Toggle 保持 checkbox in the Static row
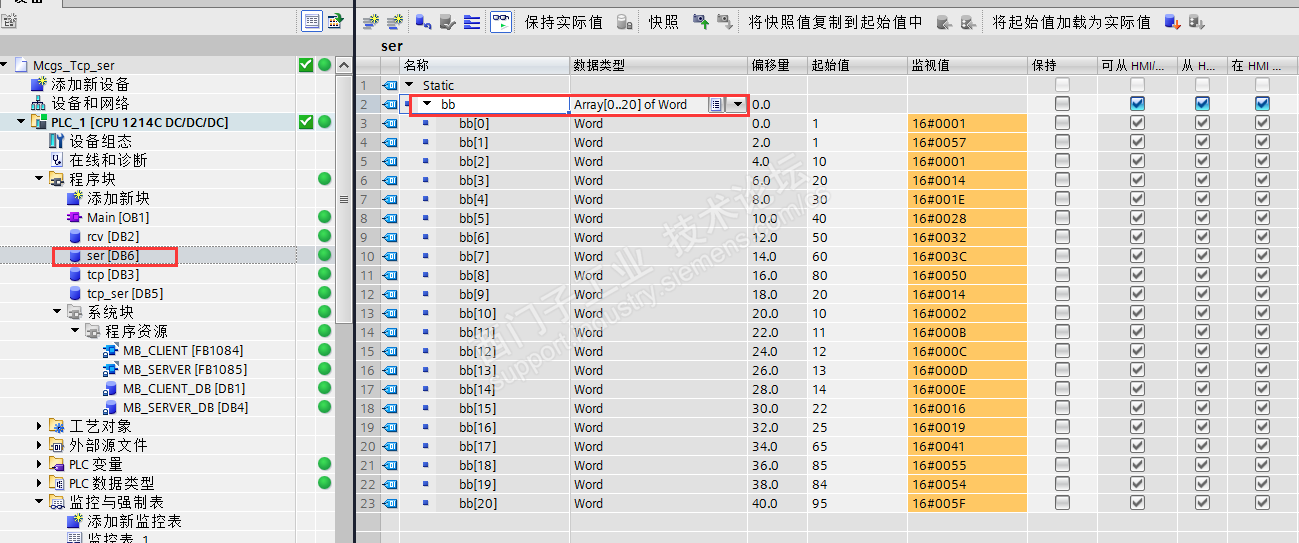 click(x=1062, y=85)
